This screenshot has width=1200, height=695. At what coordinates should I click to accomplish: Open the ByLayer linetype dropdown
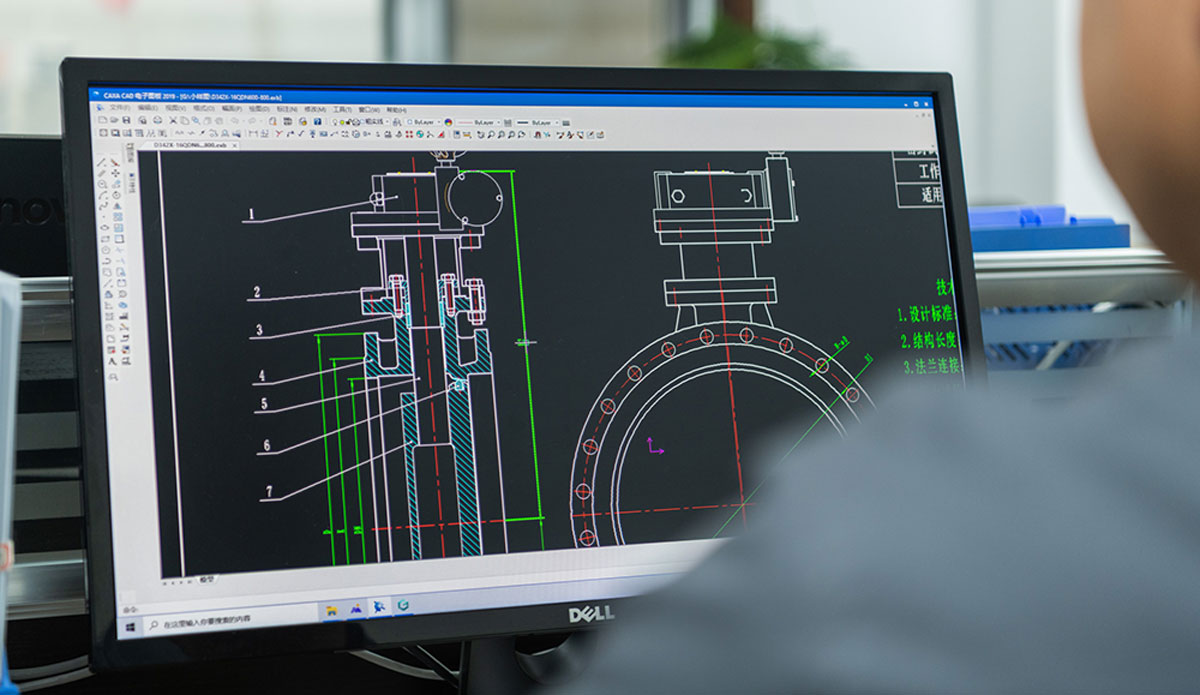(478, 123)
